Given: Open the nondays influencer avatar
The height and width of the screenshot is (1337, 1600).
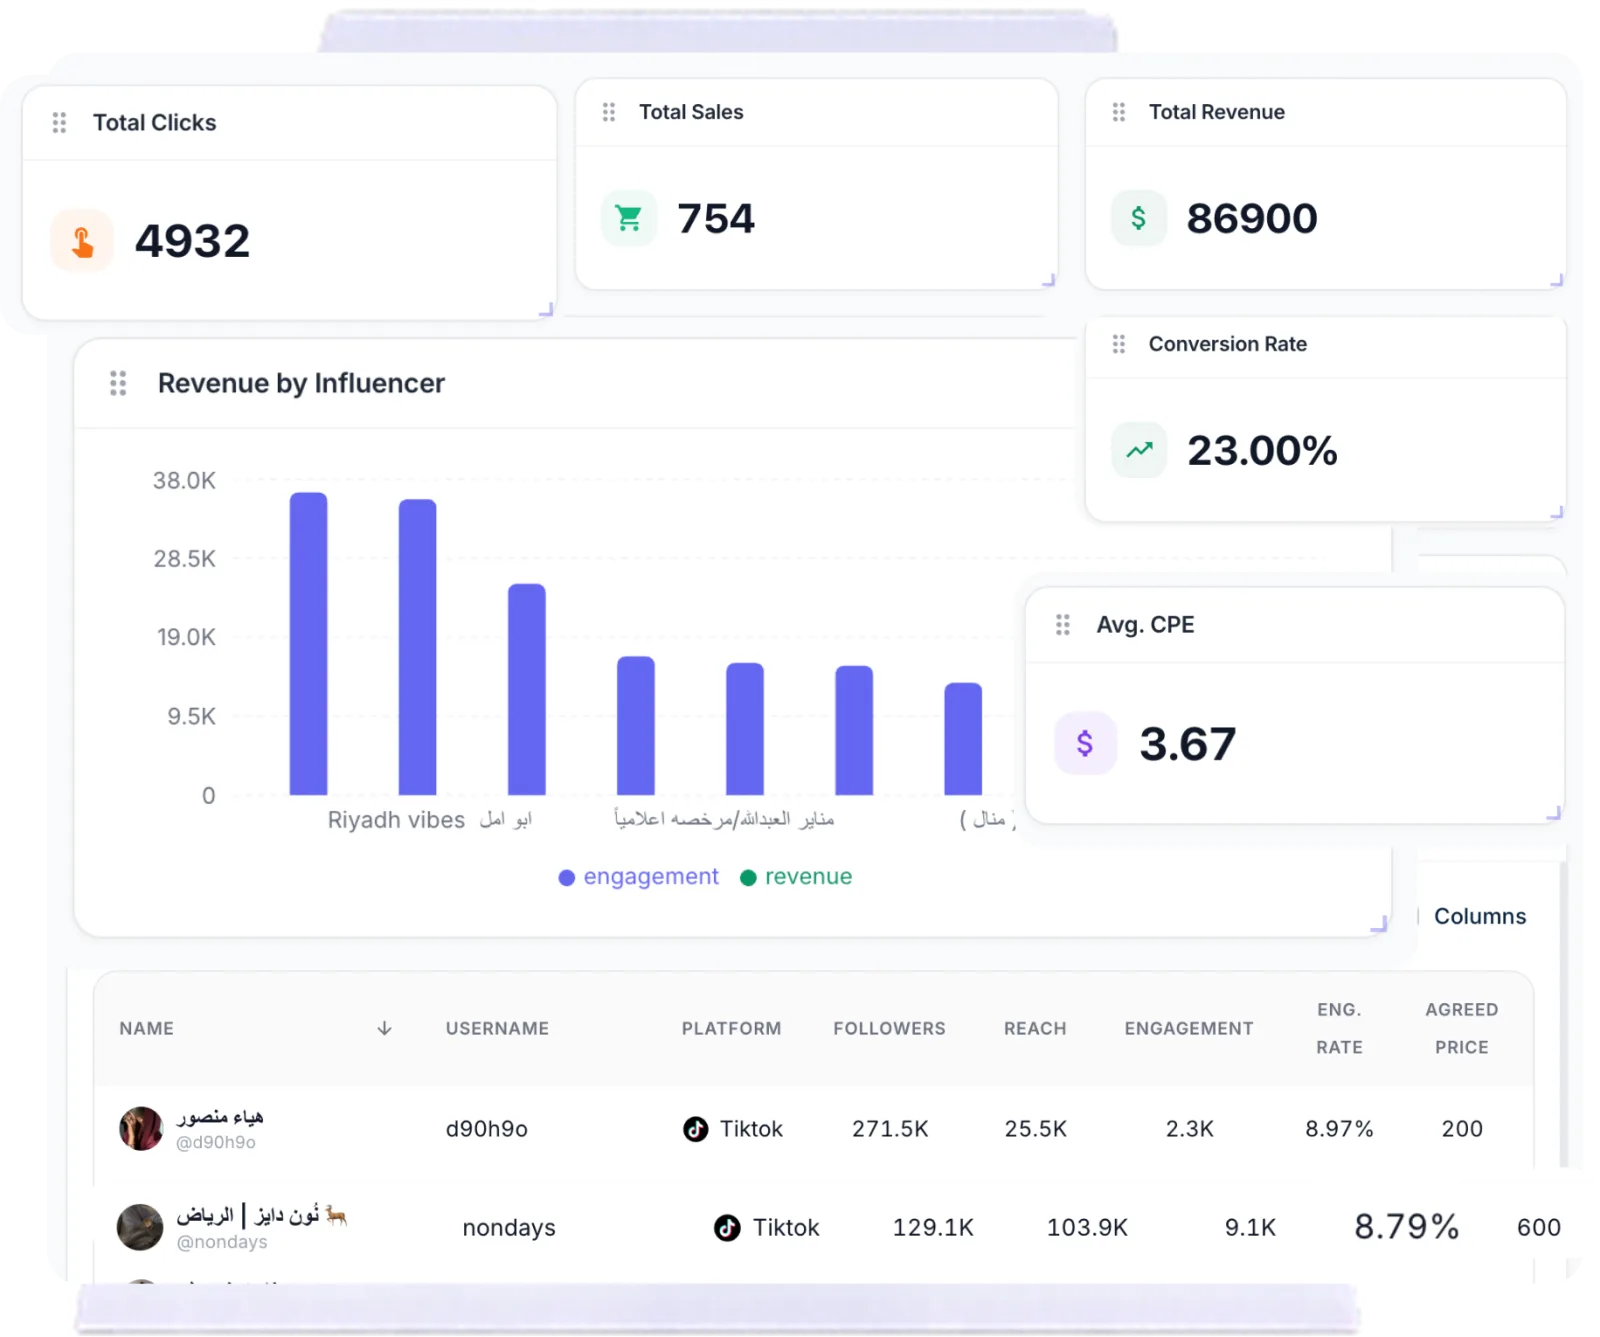Looking at the screenshot, I should 140,1228.
